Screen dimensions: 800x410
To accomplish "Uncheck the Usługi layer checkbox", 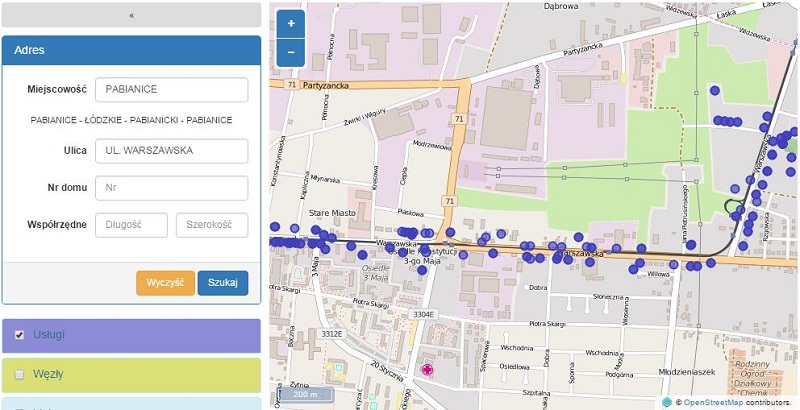I will pos(19,335).
